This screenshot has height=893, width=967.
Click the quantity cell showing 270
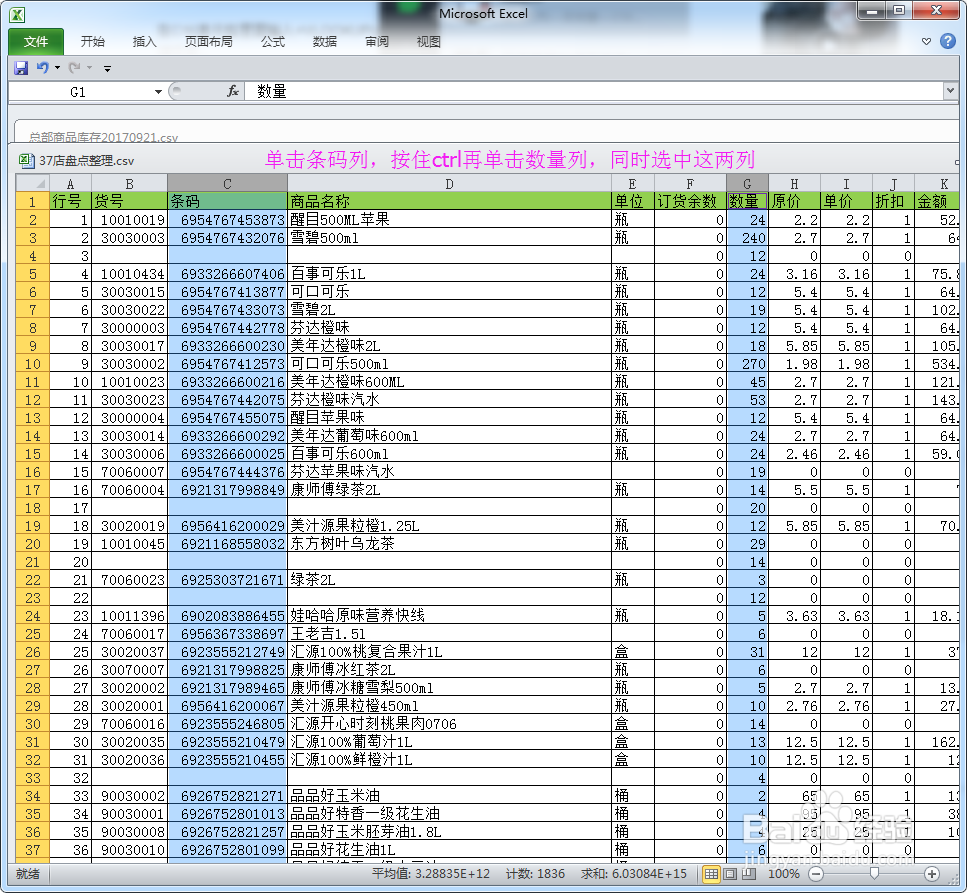747,364
